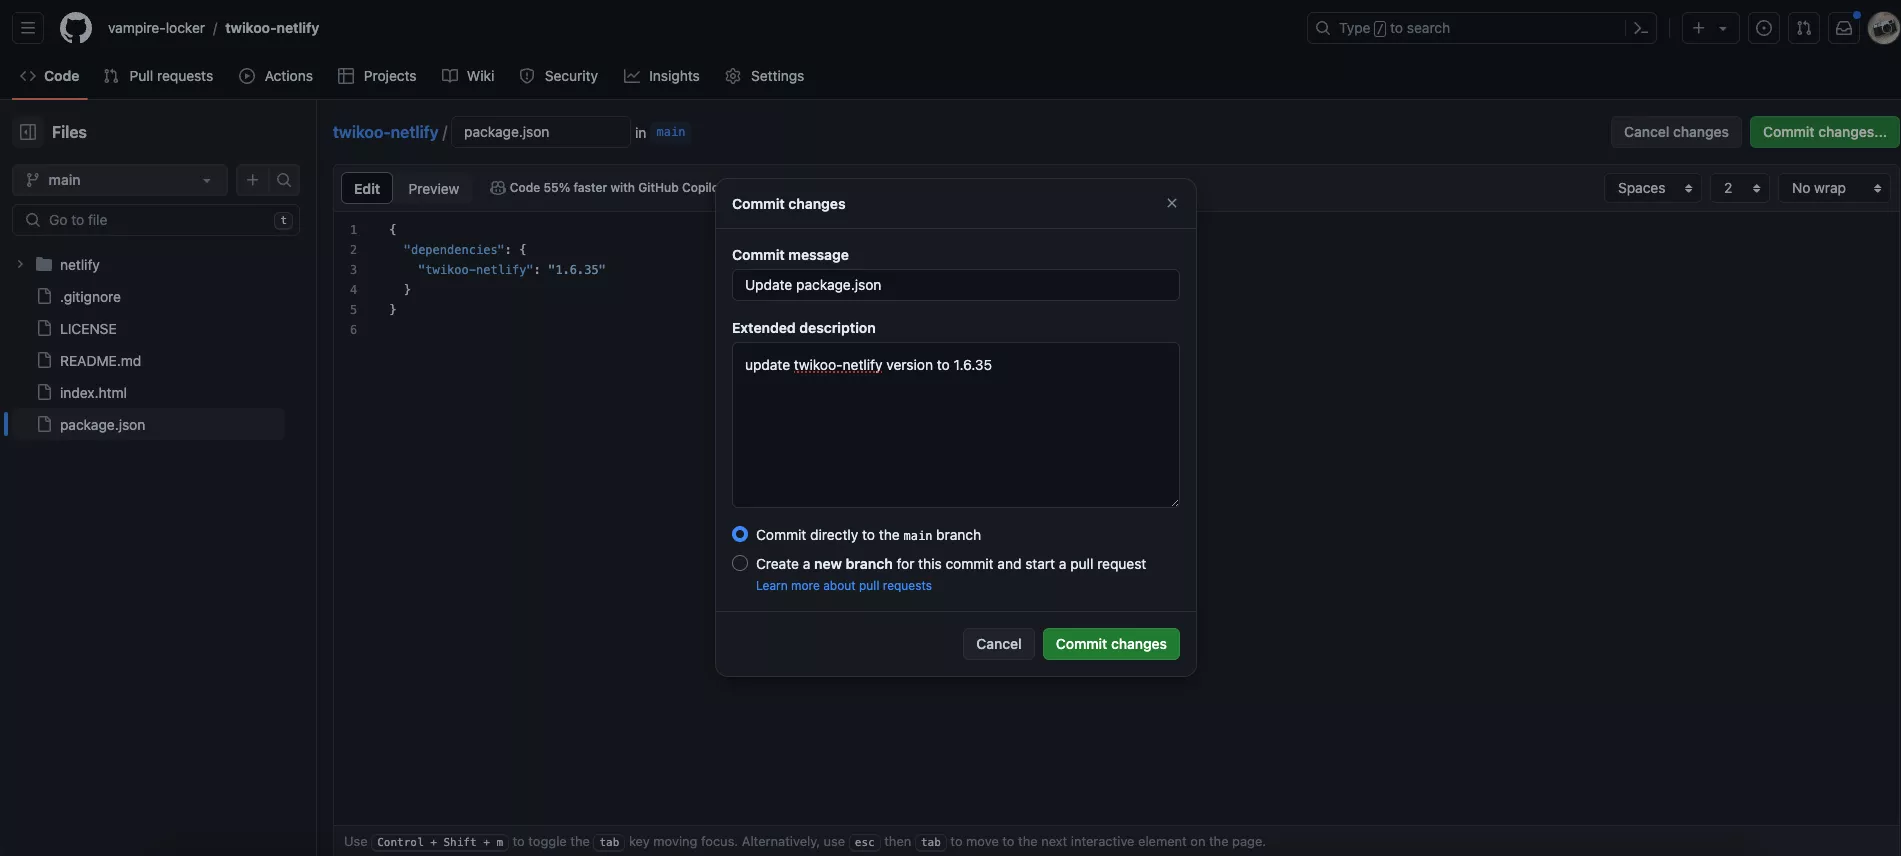Open the Projects tab
The width and height of the screenshot is (1901, 856).
[377, 76]
